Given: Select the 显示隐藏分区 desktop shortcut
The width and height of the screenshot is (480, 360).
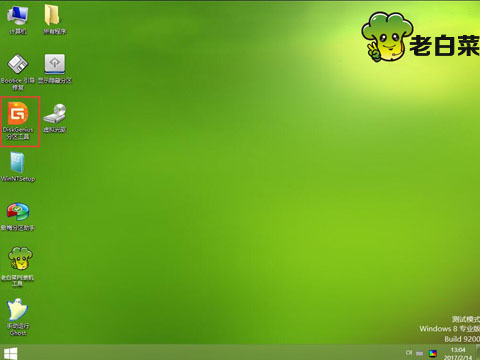Looking at the screenshot, I should coord(54,68).
